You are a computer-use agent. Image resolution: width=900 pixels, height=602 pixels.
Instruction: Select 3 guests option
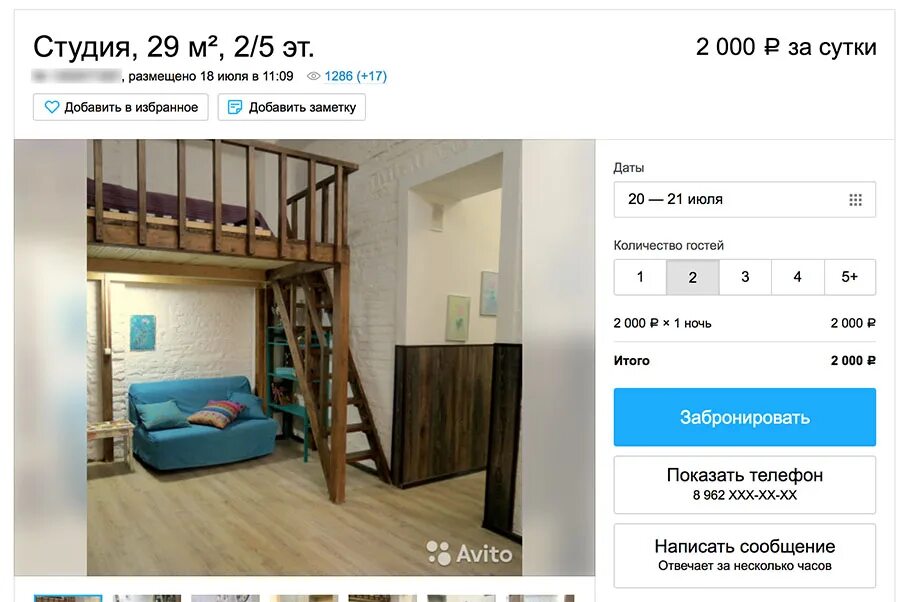pyautogui.click(x=745, y=277)
